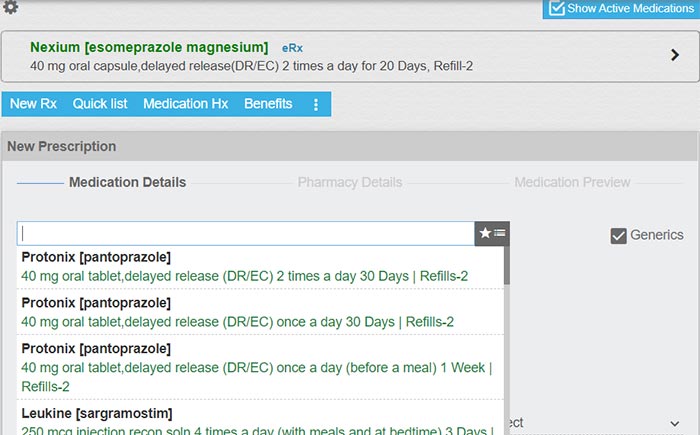Jump to the Medication Preview step

tap(572, 182)
